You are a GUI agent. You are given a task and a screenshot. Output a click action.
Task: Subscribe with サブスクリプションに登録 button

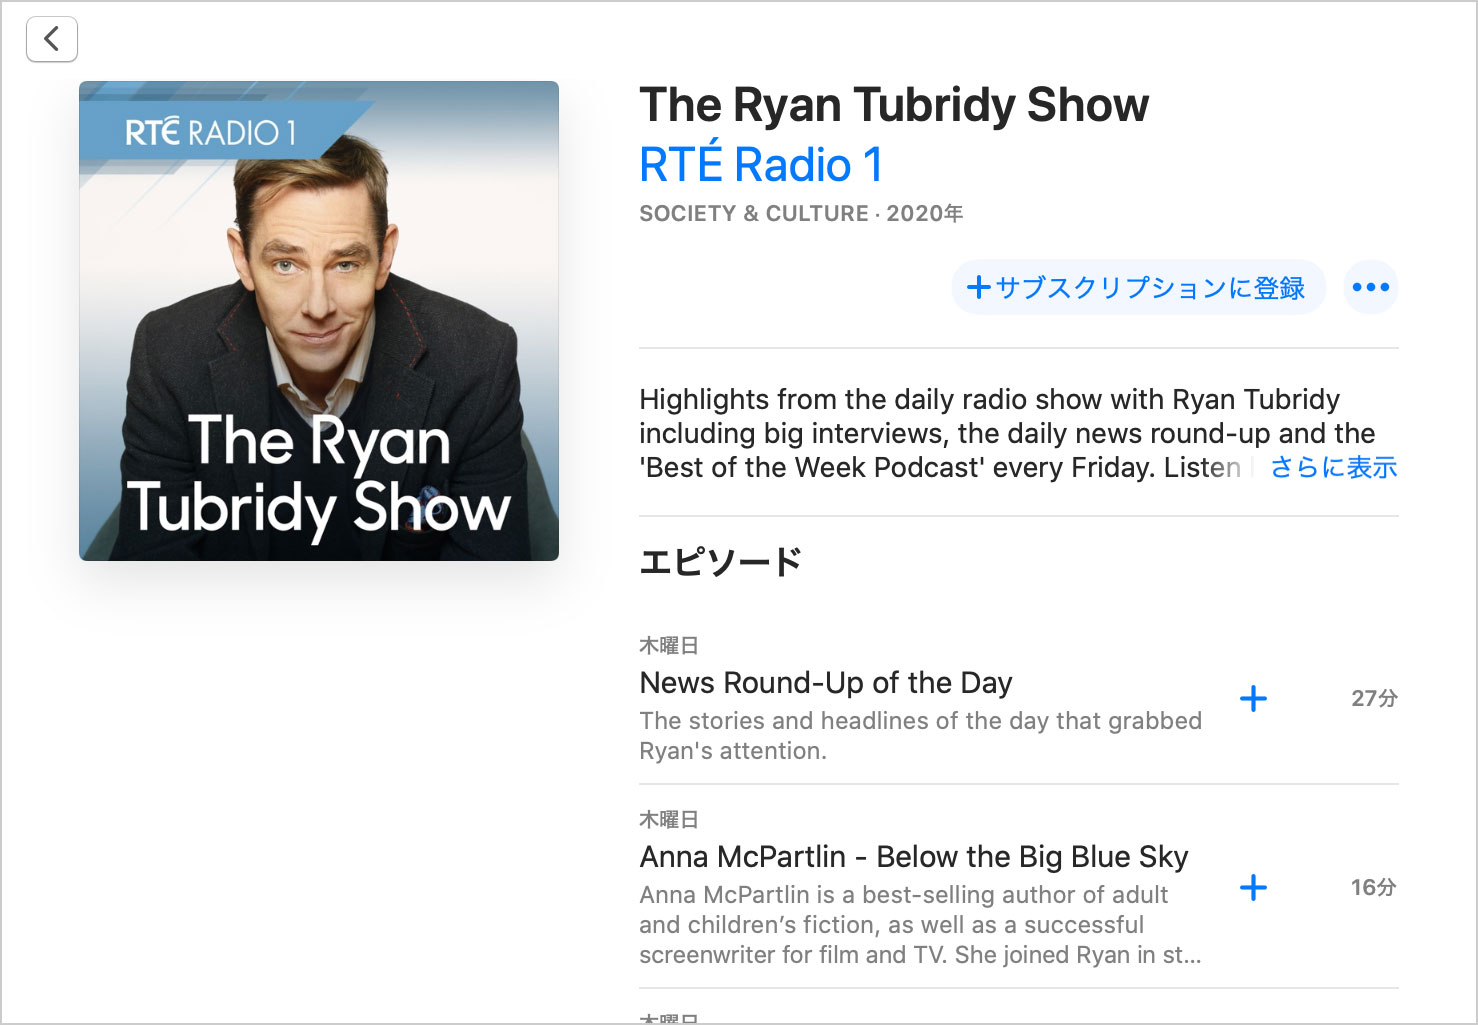click(x=1138, y=287)
